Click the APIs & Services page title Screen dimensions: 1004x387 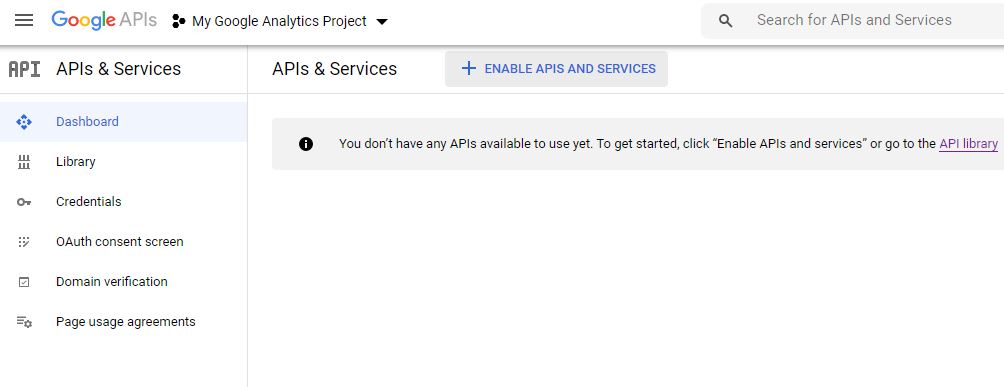(x=334, y=69)
